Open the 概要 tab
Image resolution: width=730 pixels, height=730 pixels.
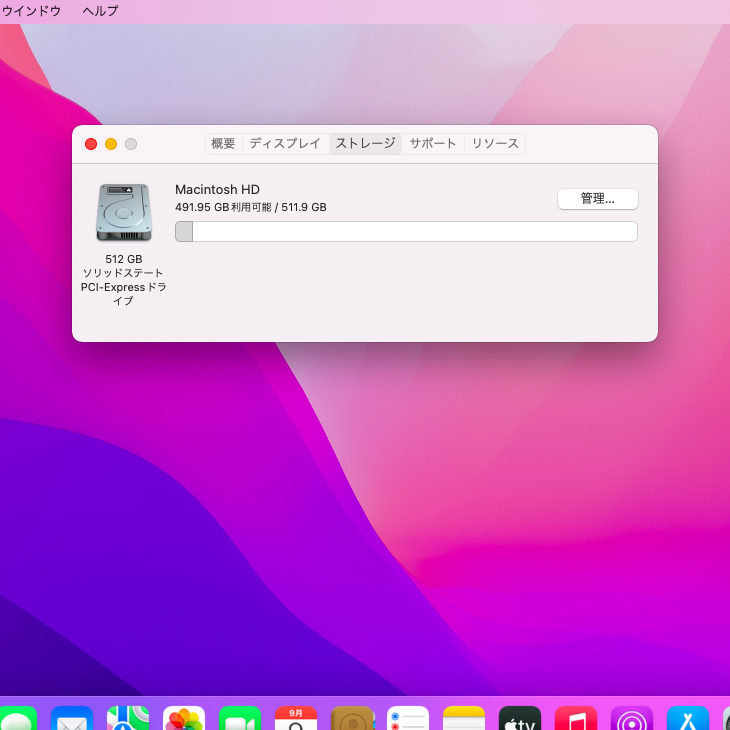pyautogui.click(x=223, y=143)
